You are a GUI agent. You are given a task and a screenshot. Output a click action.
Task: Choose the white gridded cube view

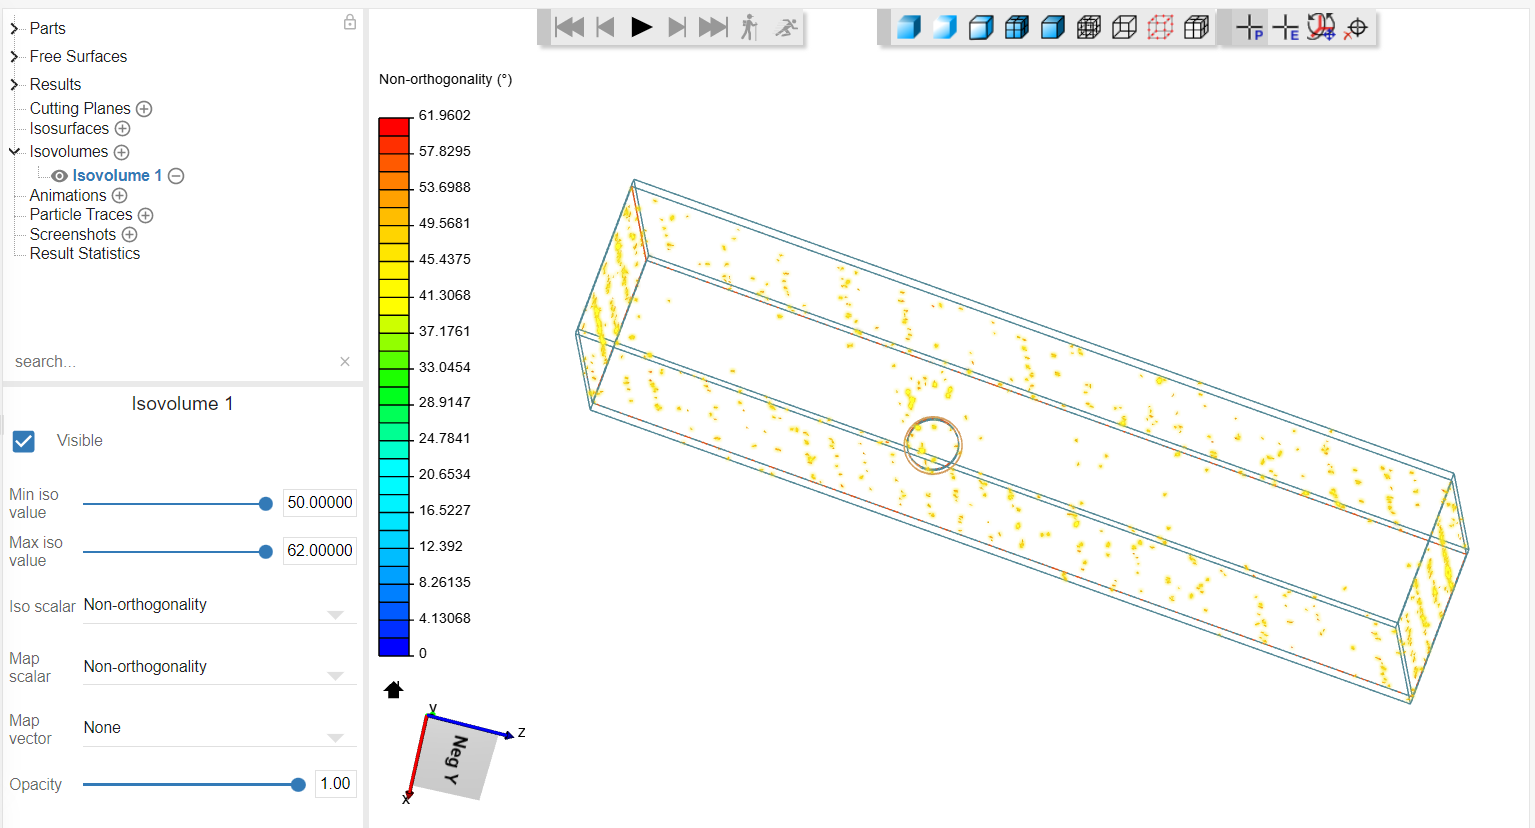(1196, 27)
